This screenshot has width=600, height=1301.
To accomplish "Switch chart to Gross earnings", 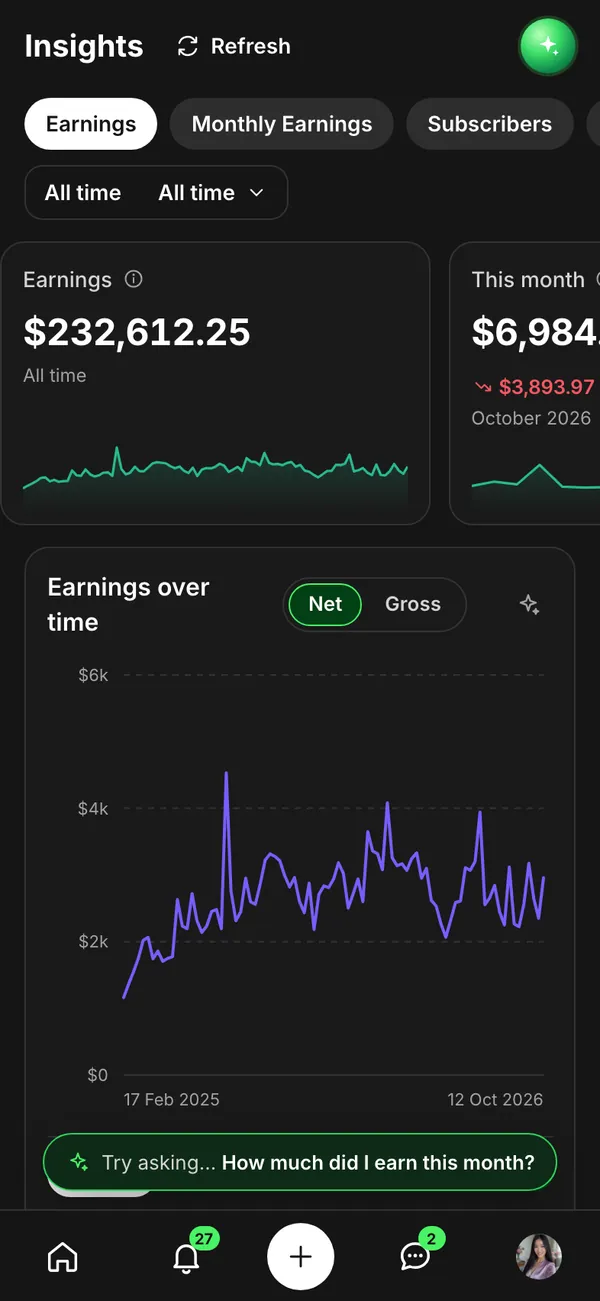I will point(413,604).
